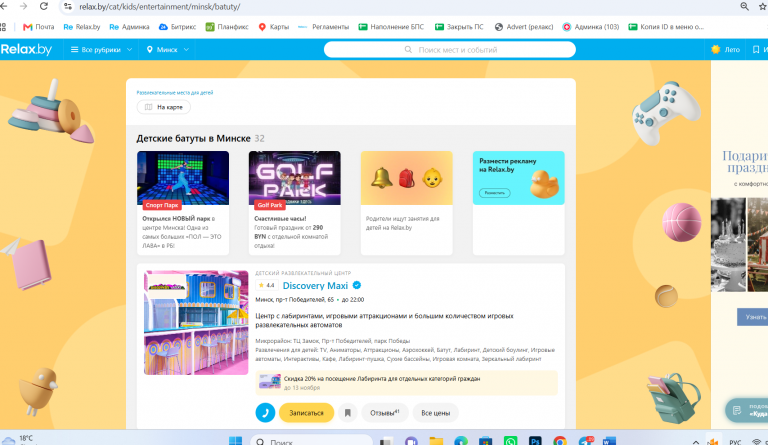Click the Разместить button on the ad card
This screenshot has width=768, height=445.
pyautogui.click(x=495, y=193)
